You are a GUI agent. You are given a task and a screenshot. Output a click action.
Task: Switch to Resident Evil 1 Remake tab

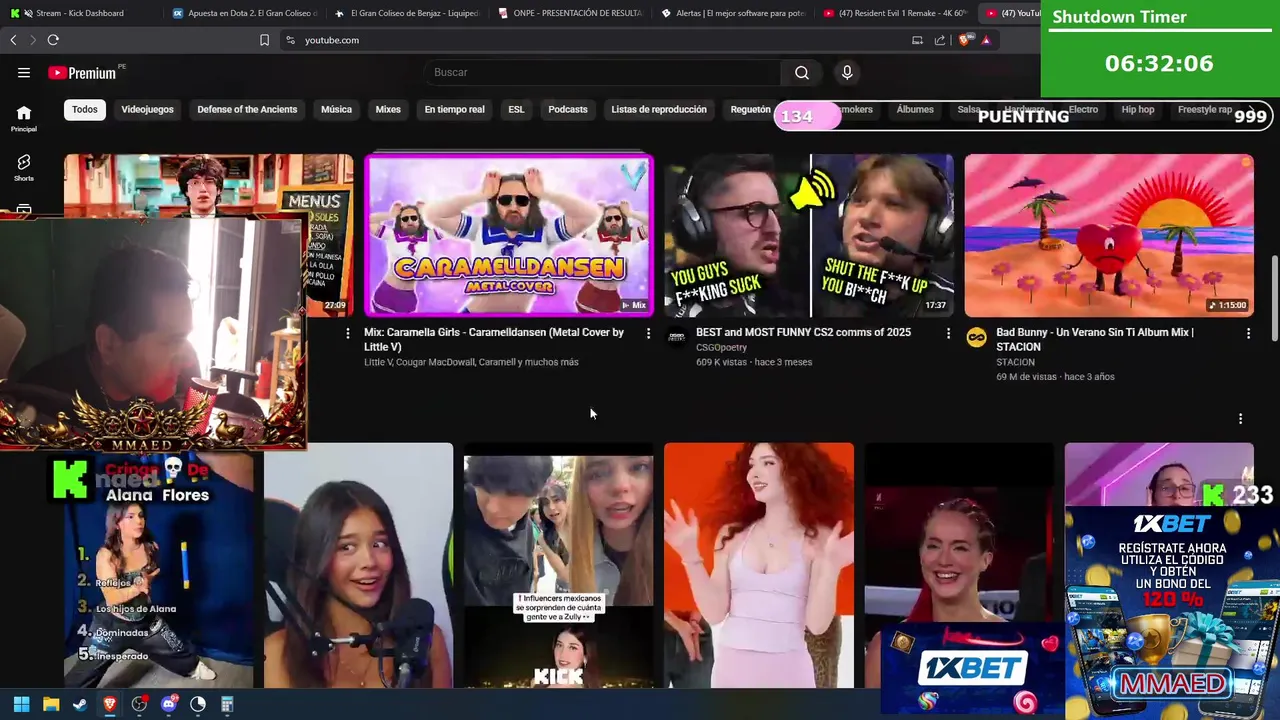pos(895,13)
